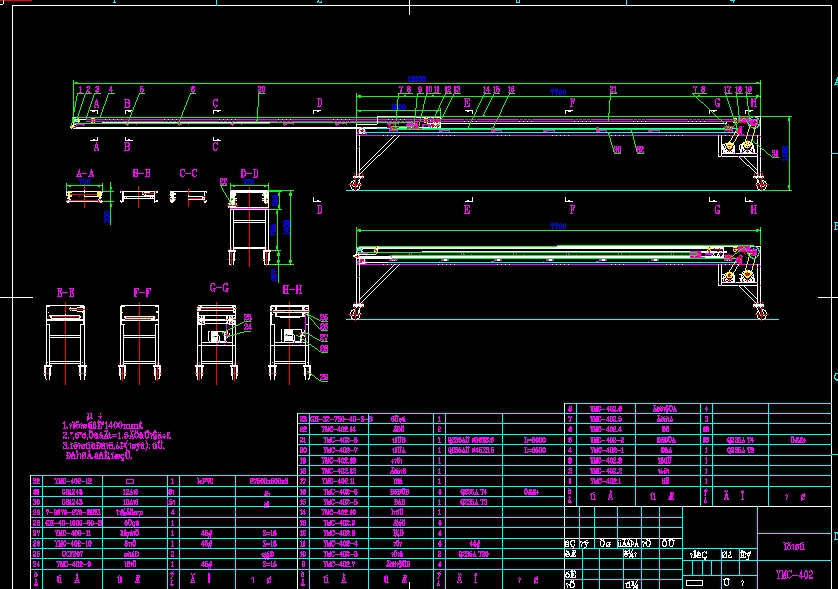This screenshot has width=838, height=589.
Task: Select the 7700 dimension above the lower conveyor view
Action: (558, 226)
